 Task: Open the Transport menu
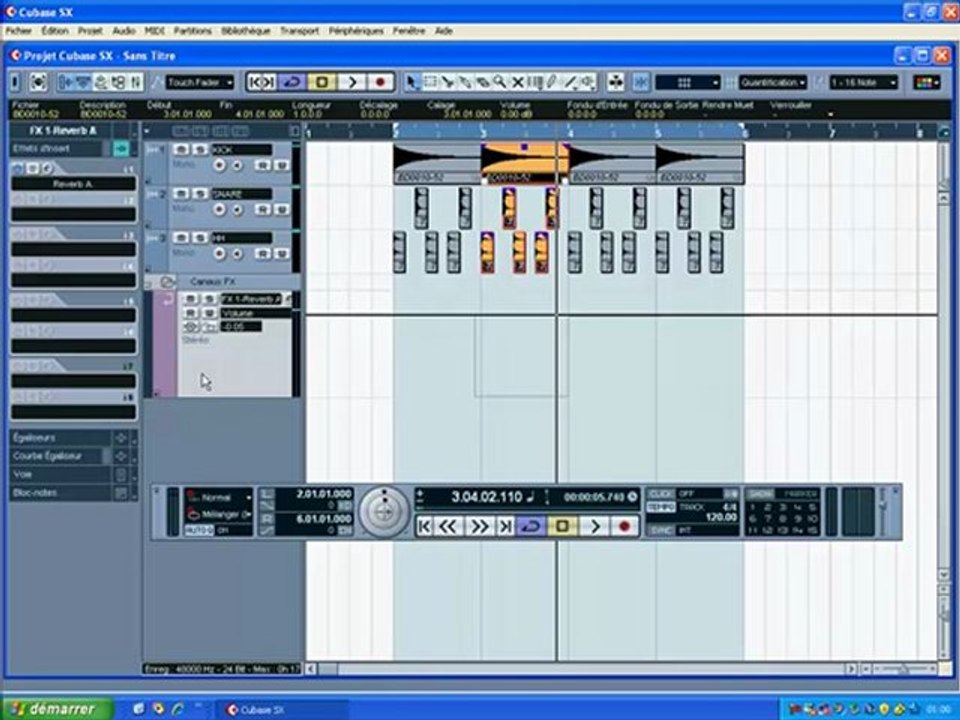click(299, 31)
